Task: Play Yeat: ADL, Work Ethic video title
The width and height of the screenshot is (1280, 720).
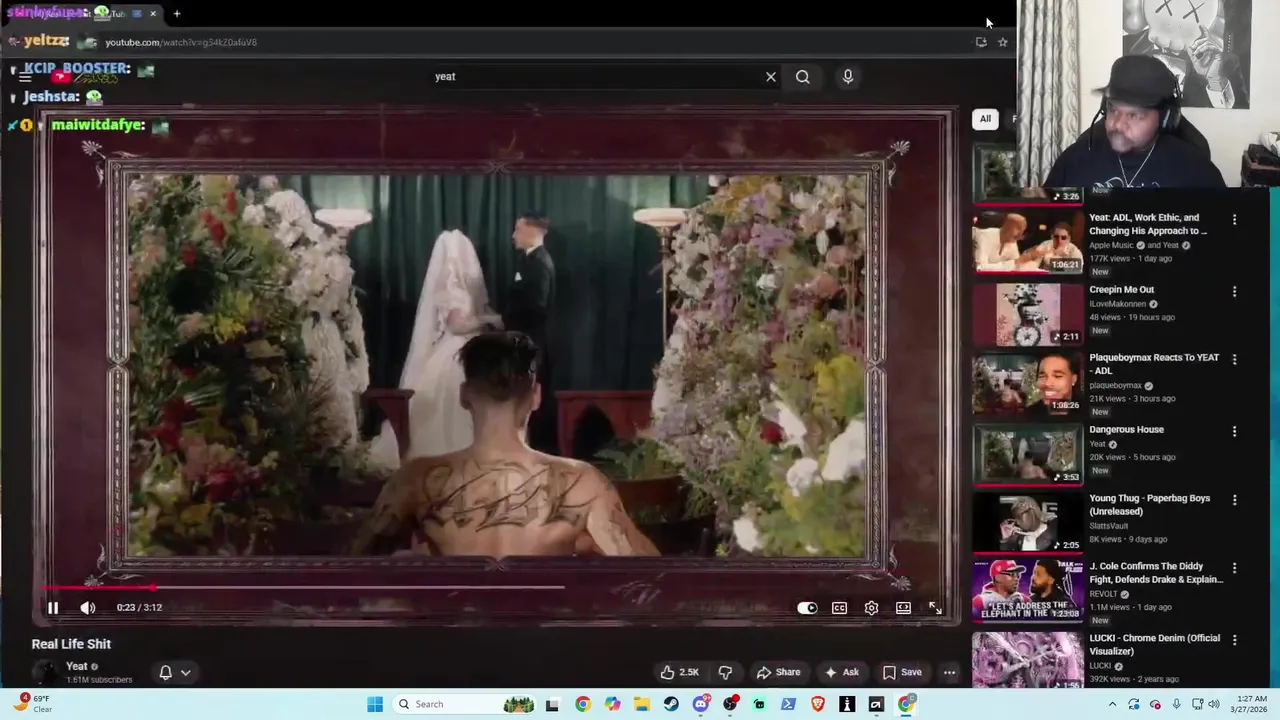Action: tap(1148, 224)
